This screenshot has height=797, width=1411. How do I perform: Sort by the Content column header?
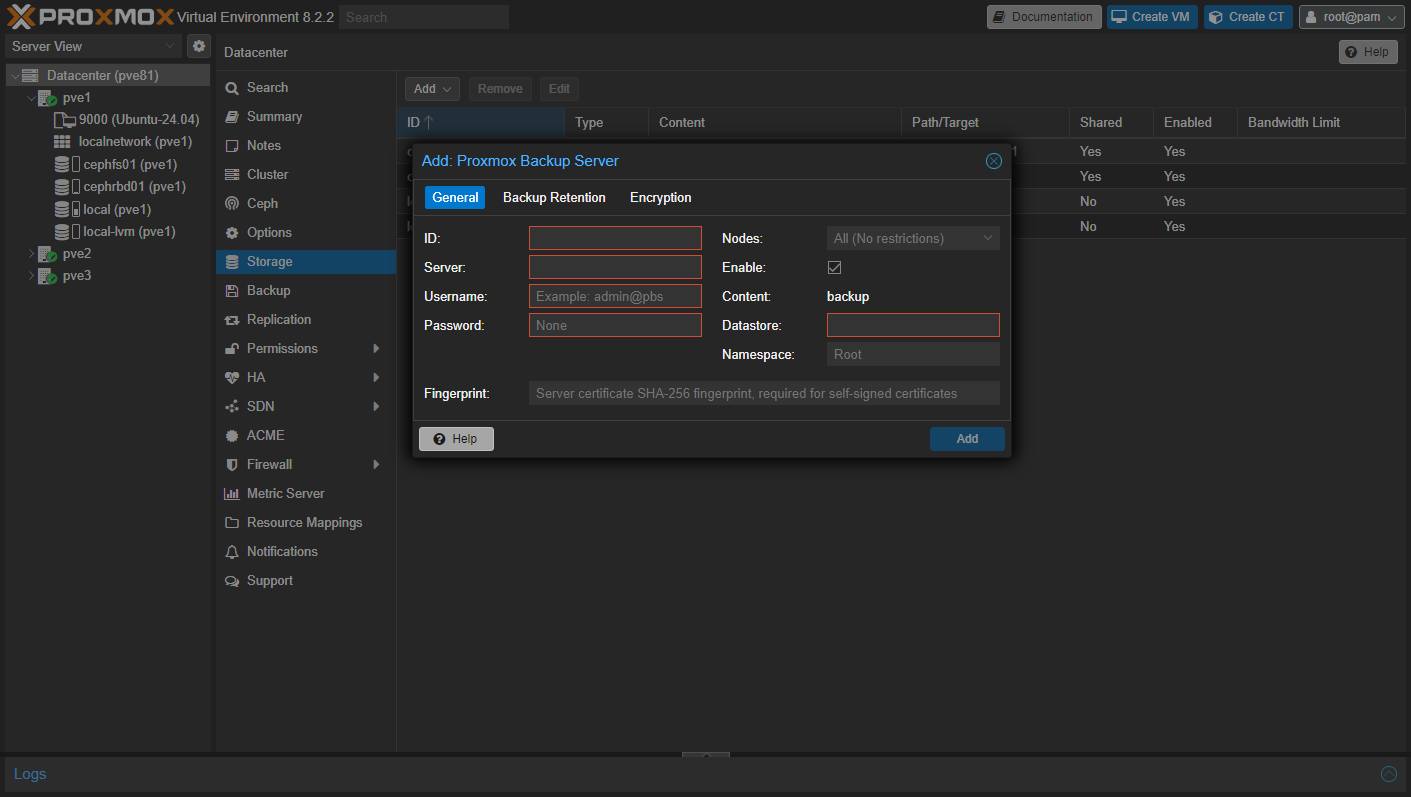774,123
